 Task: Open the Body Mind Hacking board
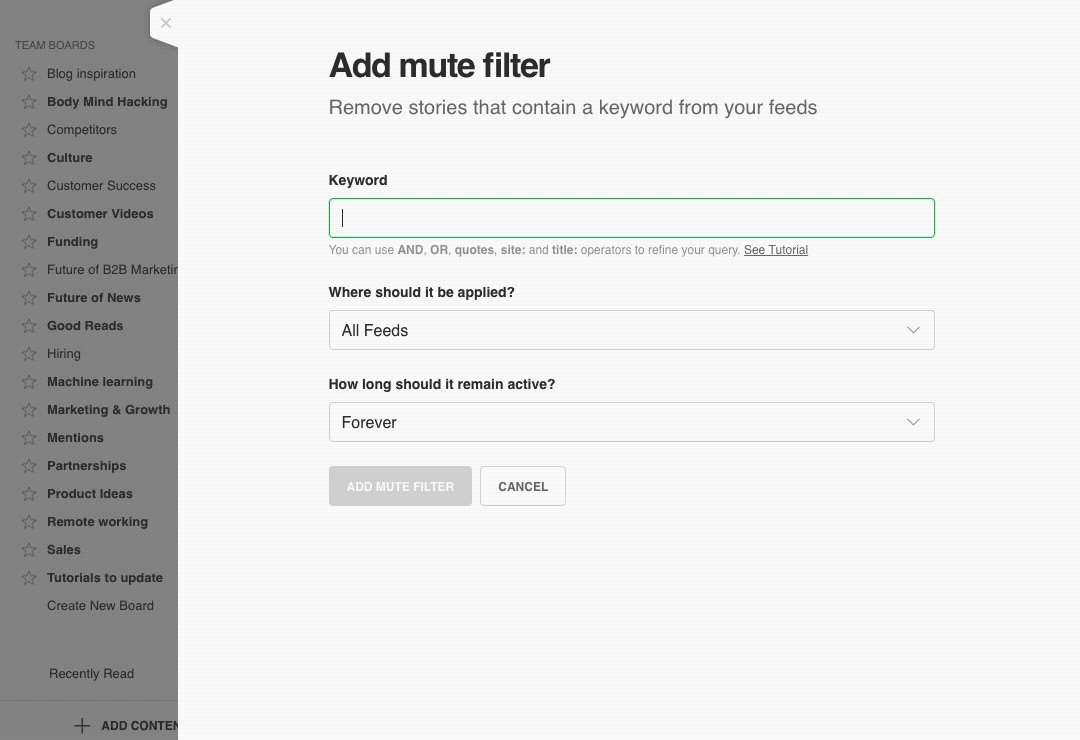point(107,102)
